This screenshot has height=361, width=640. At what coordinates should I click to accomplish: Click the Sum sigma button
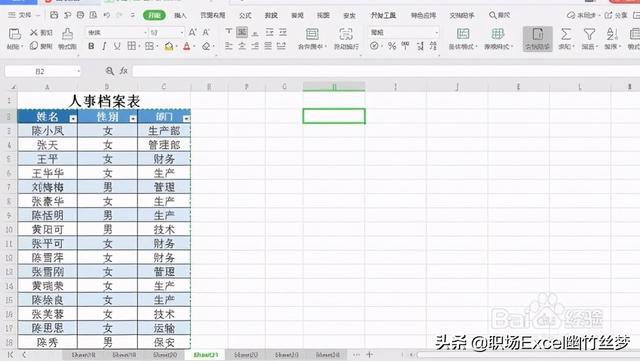tap(566, 38)
